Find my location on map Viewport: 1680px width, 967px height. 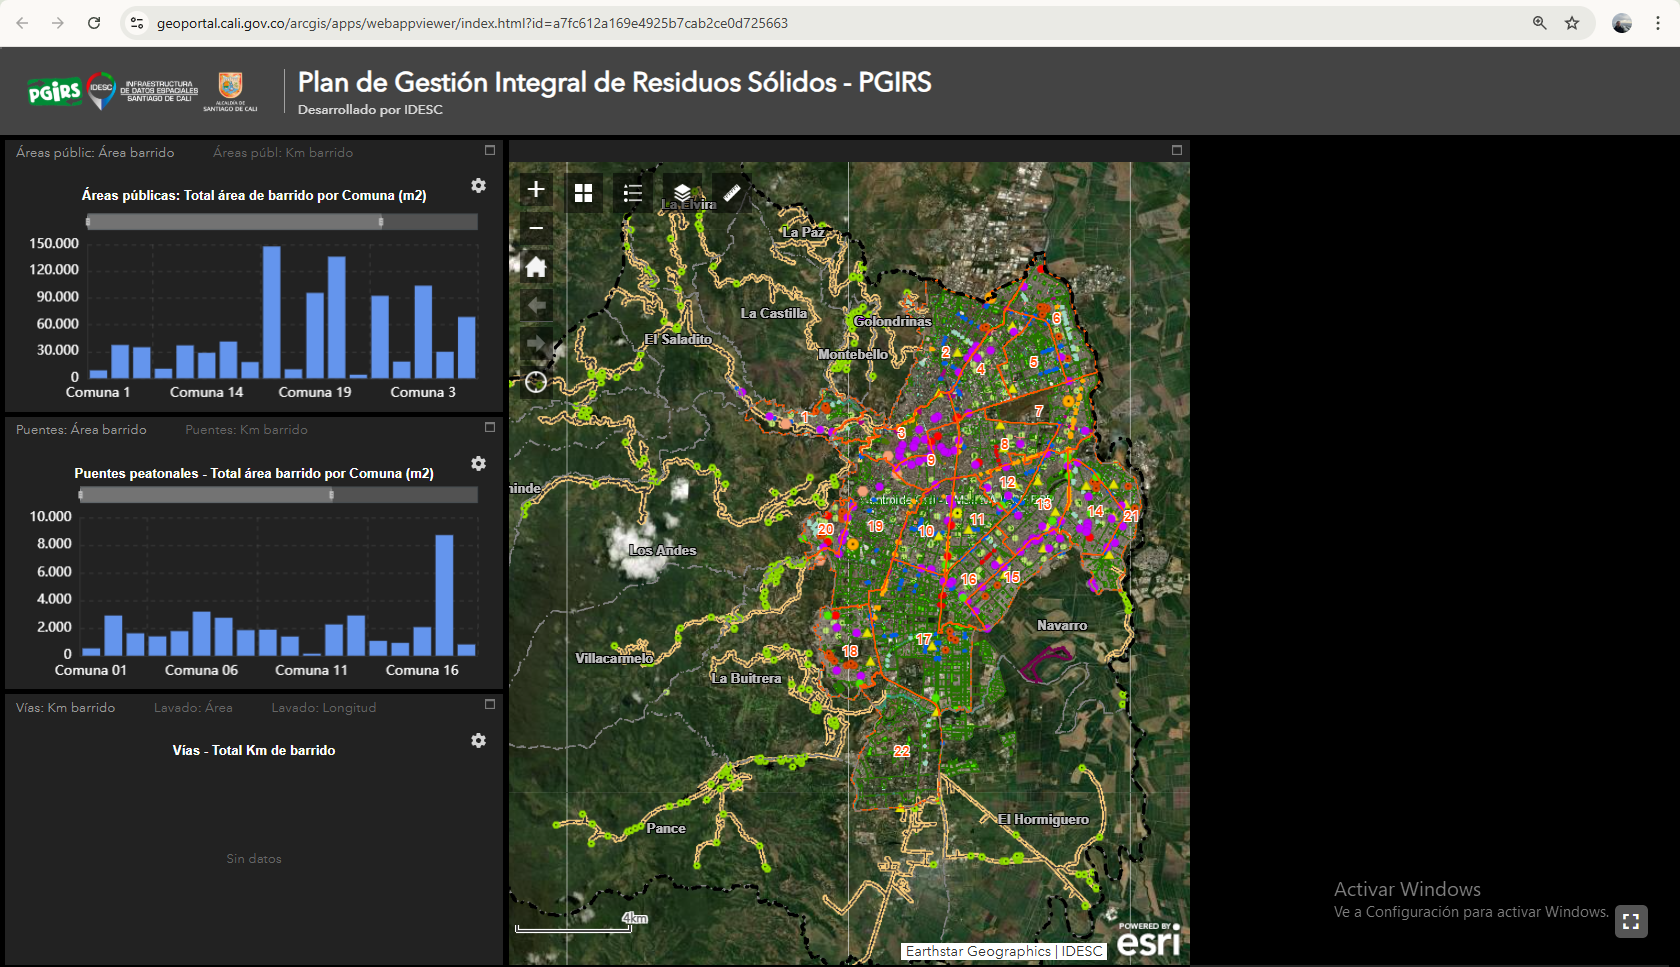pos(536,382)
